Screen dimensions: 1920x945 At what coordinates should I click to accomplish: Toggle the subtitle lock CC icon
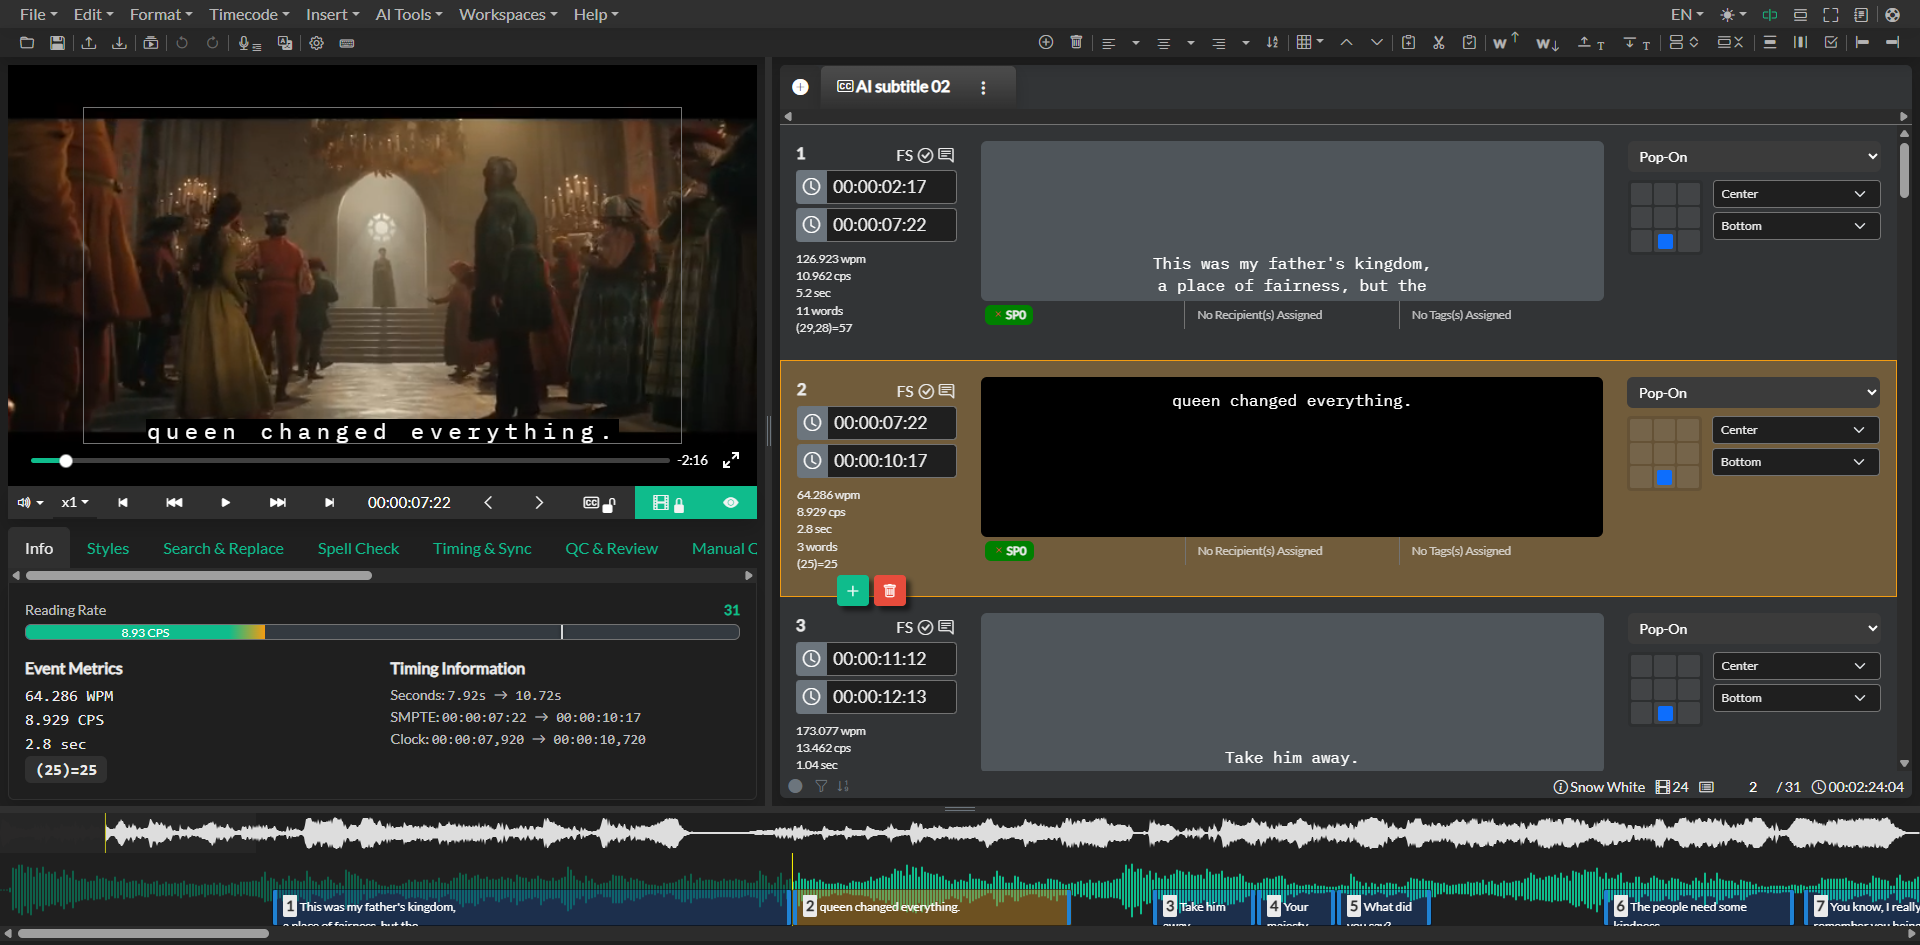click(x=599, y=503)
